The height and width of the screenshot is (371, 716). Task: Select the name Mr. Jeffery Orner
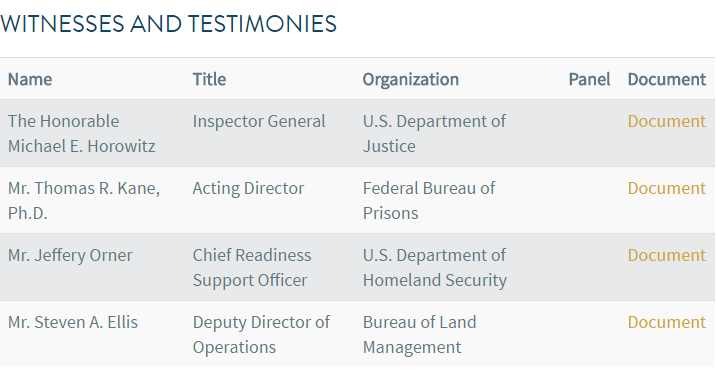[x=70, y=255]
